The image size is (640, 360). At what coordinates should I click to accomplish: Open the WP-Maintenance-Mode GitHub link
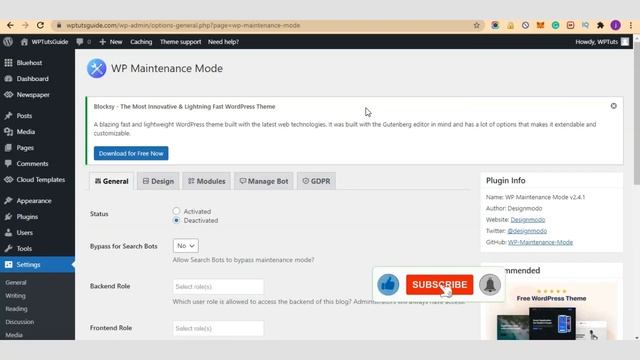pos(540,242)
